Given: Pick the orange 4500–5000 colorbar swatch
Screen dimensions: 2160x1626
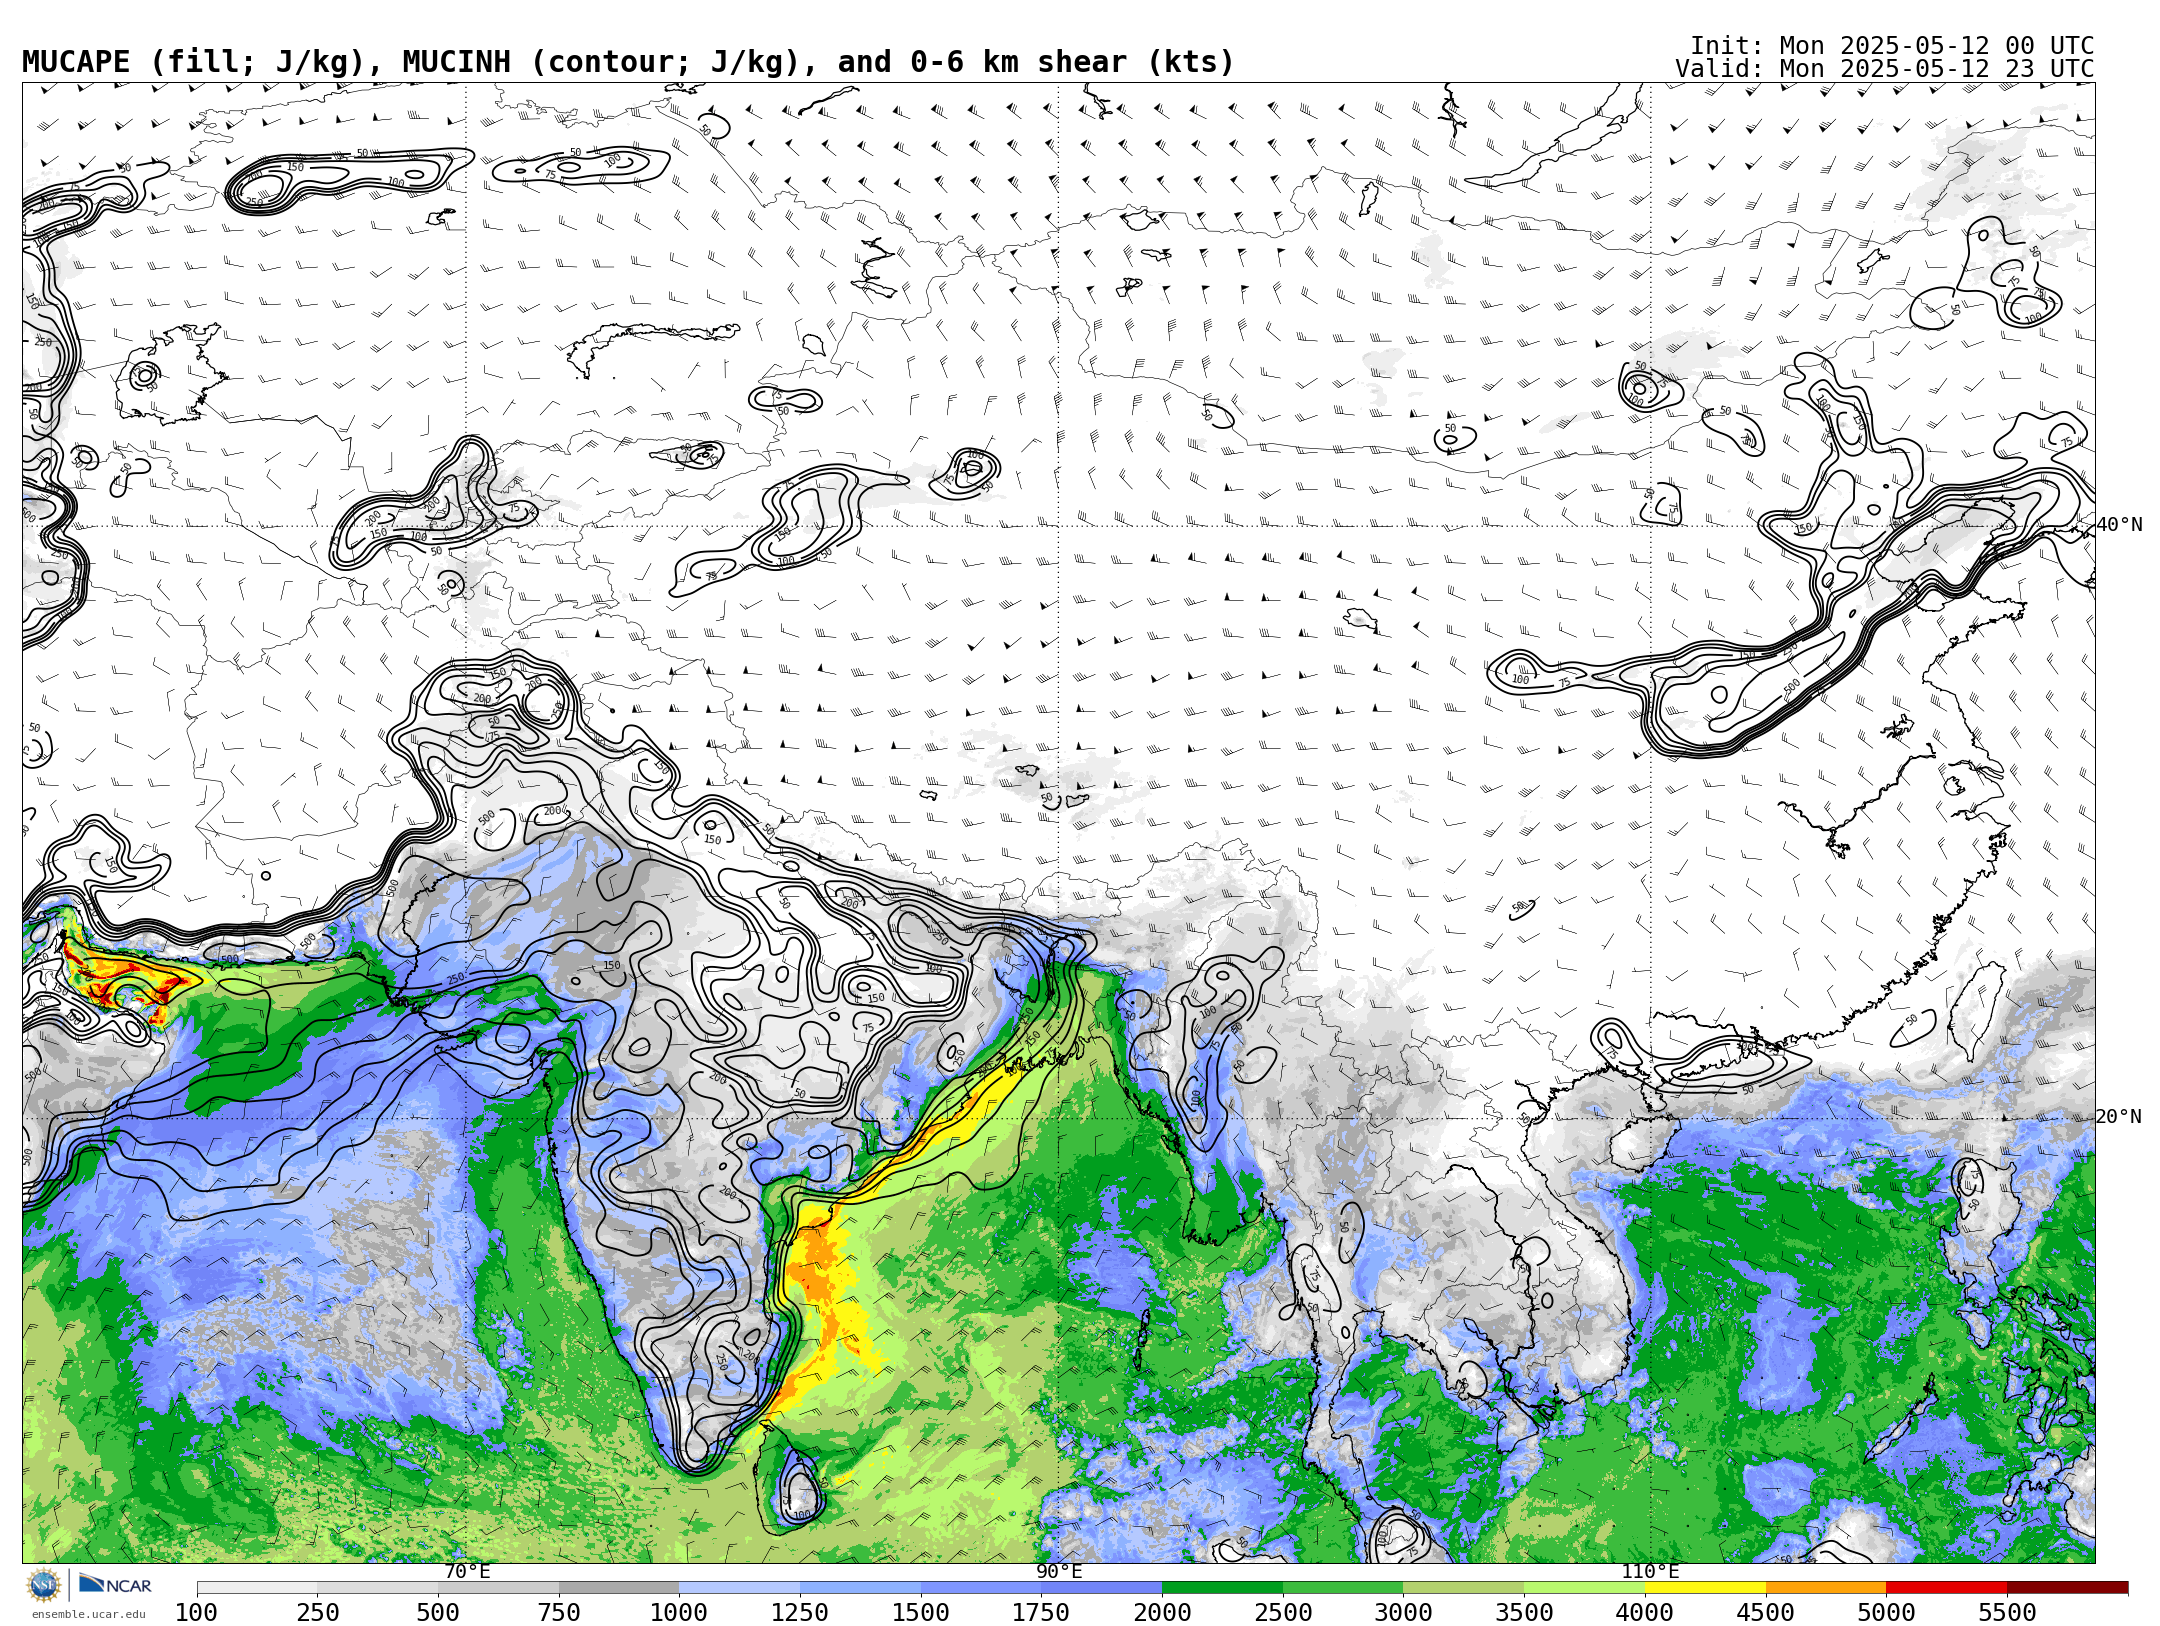Looking at the screenshot, I should [1826, 1588].
